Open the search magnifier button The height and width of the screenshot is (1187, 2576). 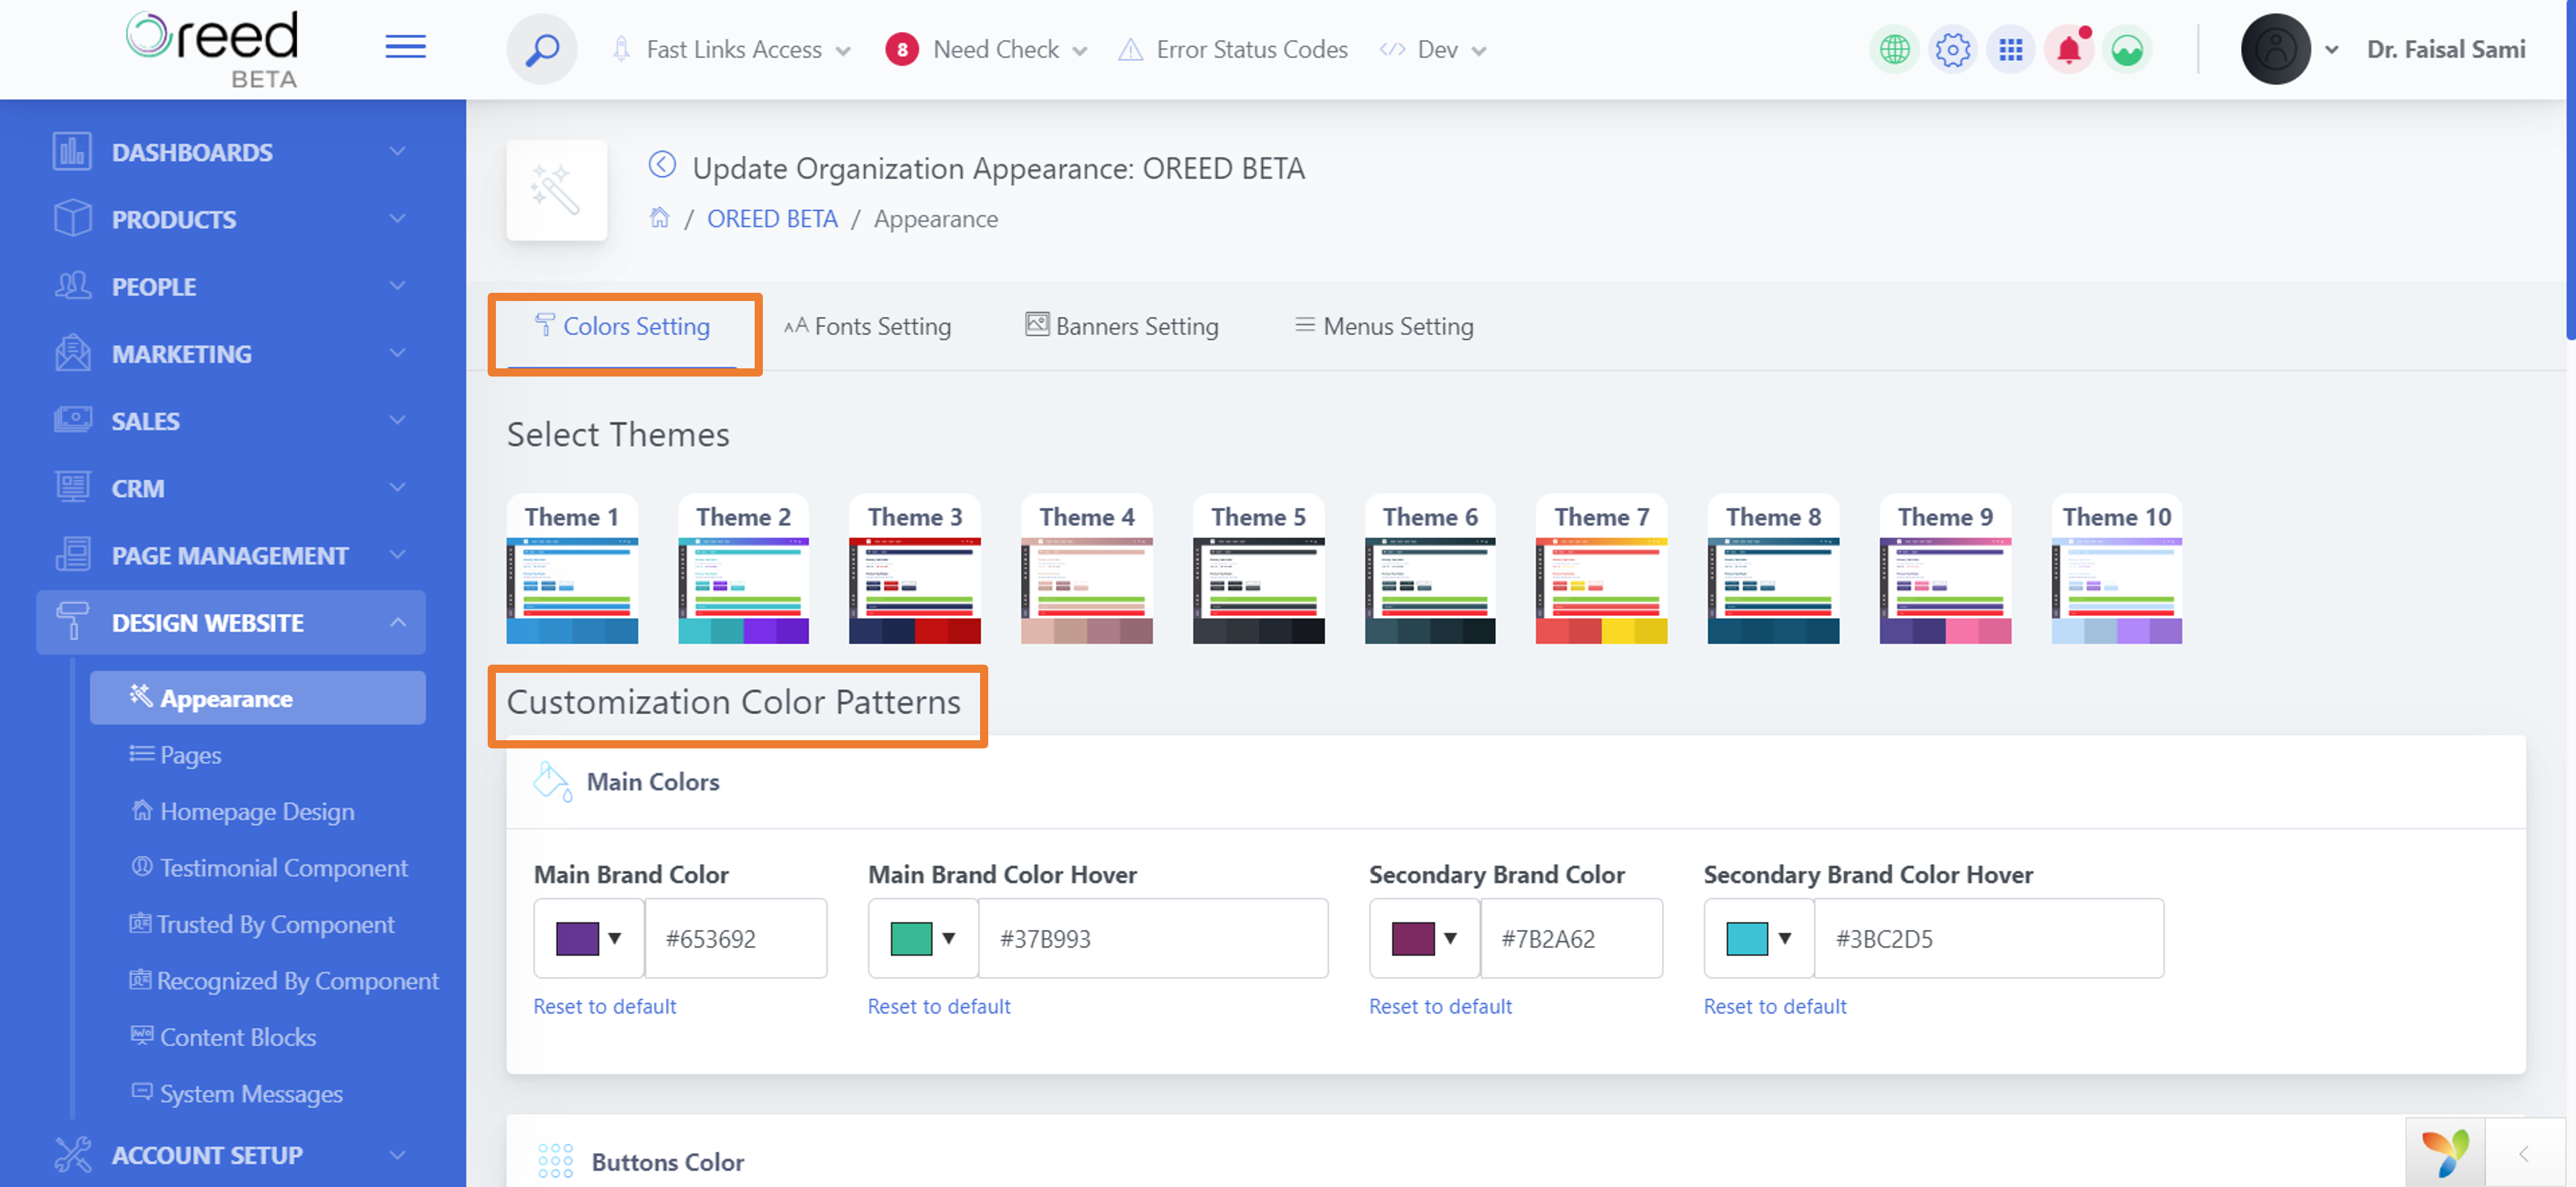(541, 49)
